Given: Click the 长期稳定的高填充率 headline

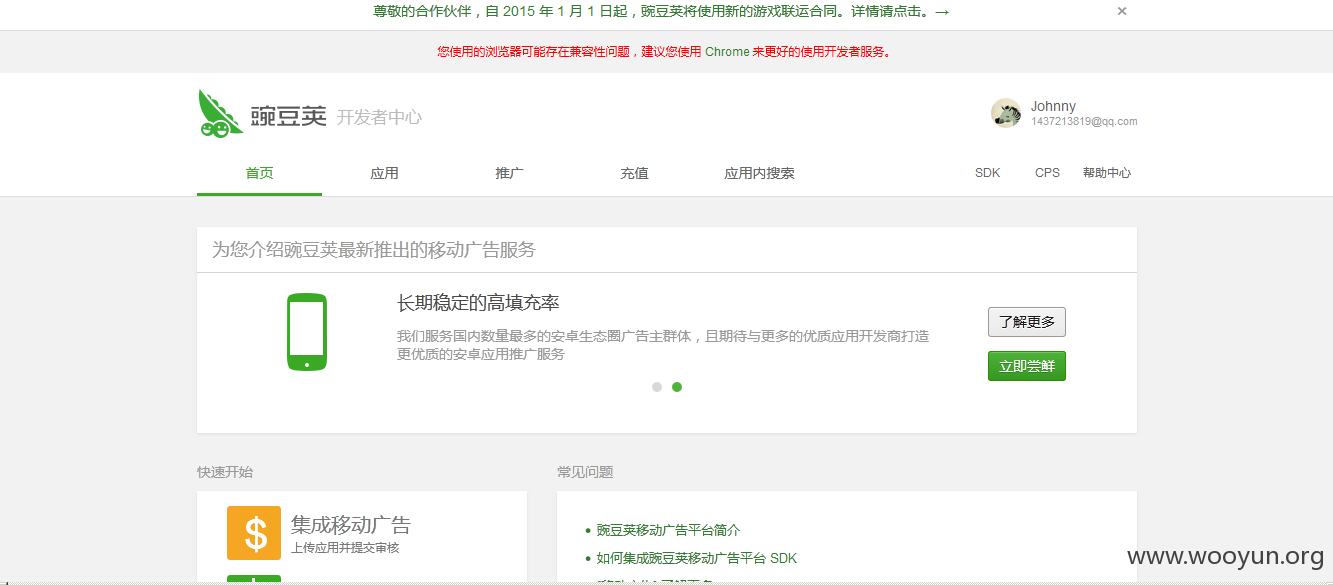Looking at the screenshot, I should [x=478, y=303].
